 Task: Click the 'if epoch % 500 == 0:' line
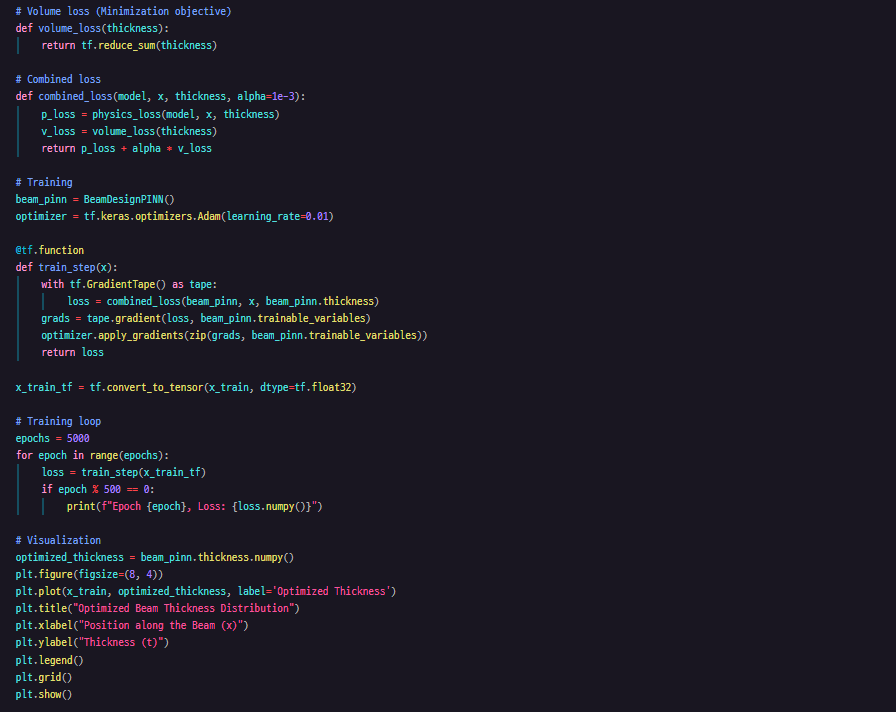[x=98, y=490]
